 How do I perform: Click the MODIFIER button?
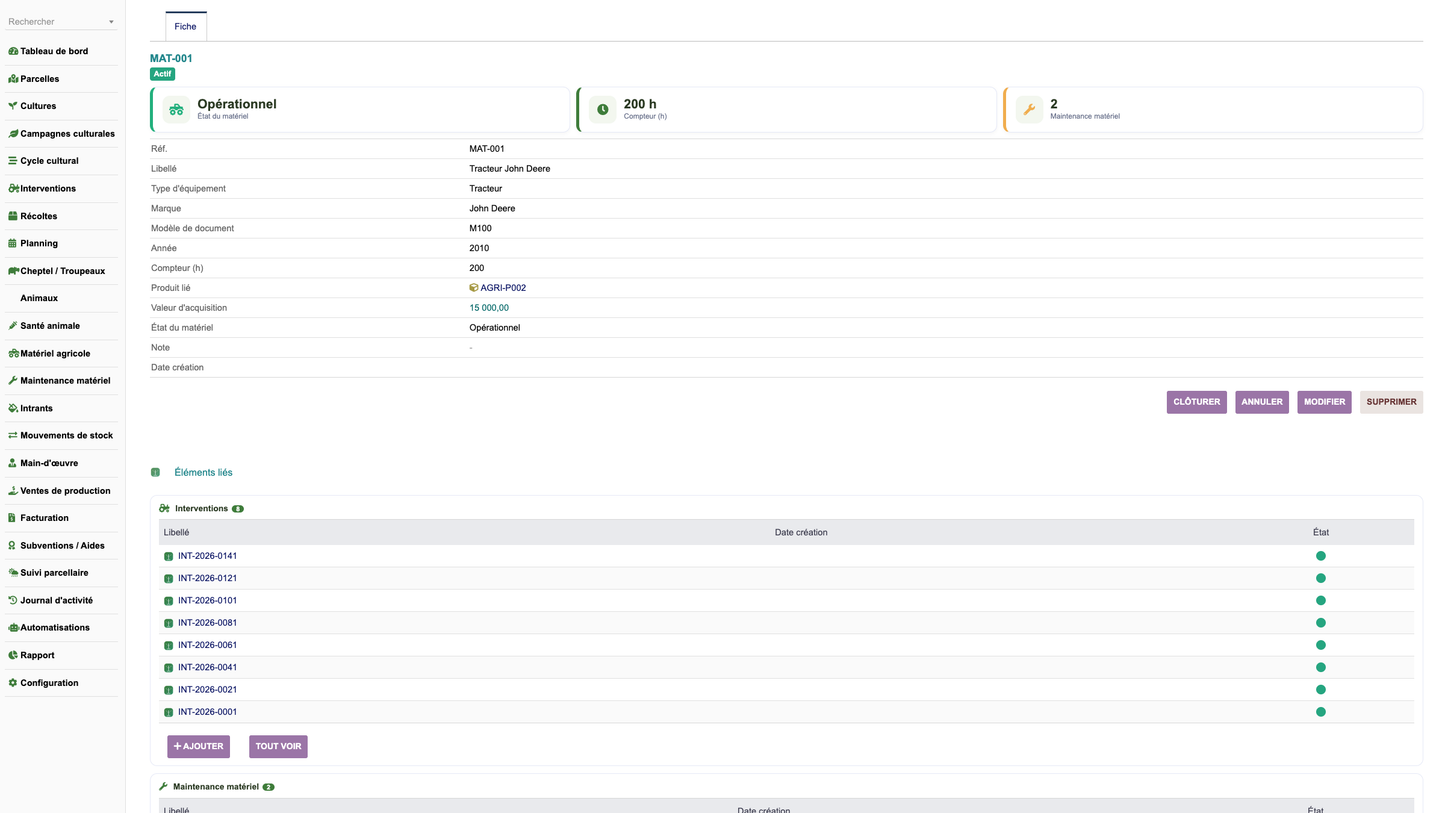(x=1324, y=402)
